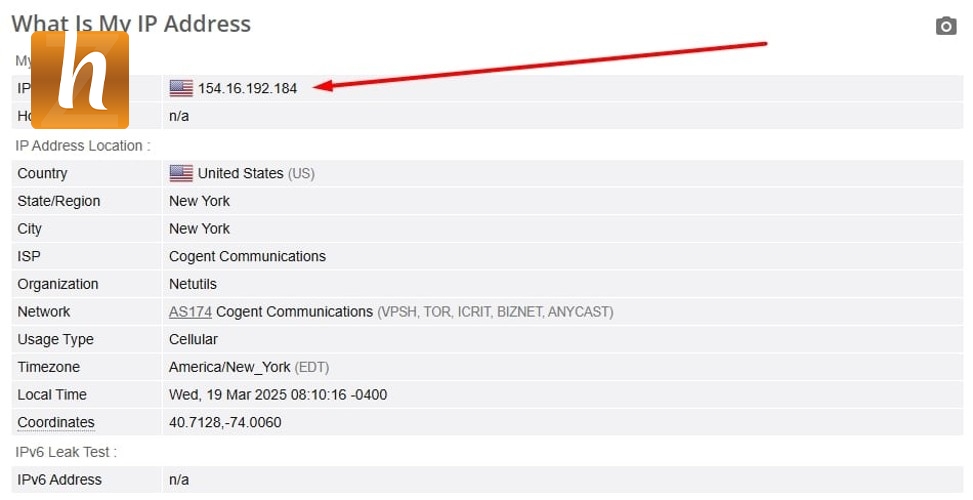
Task: Click the US flag in the Country row
Action: (x=181, y=173)
